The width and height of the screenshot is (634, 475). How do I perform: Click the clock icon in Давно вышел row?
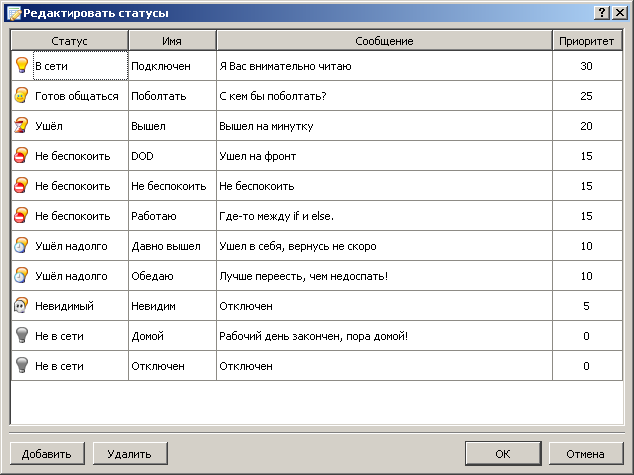tap(22, 246)
